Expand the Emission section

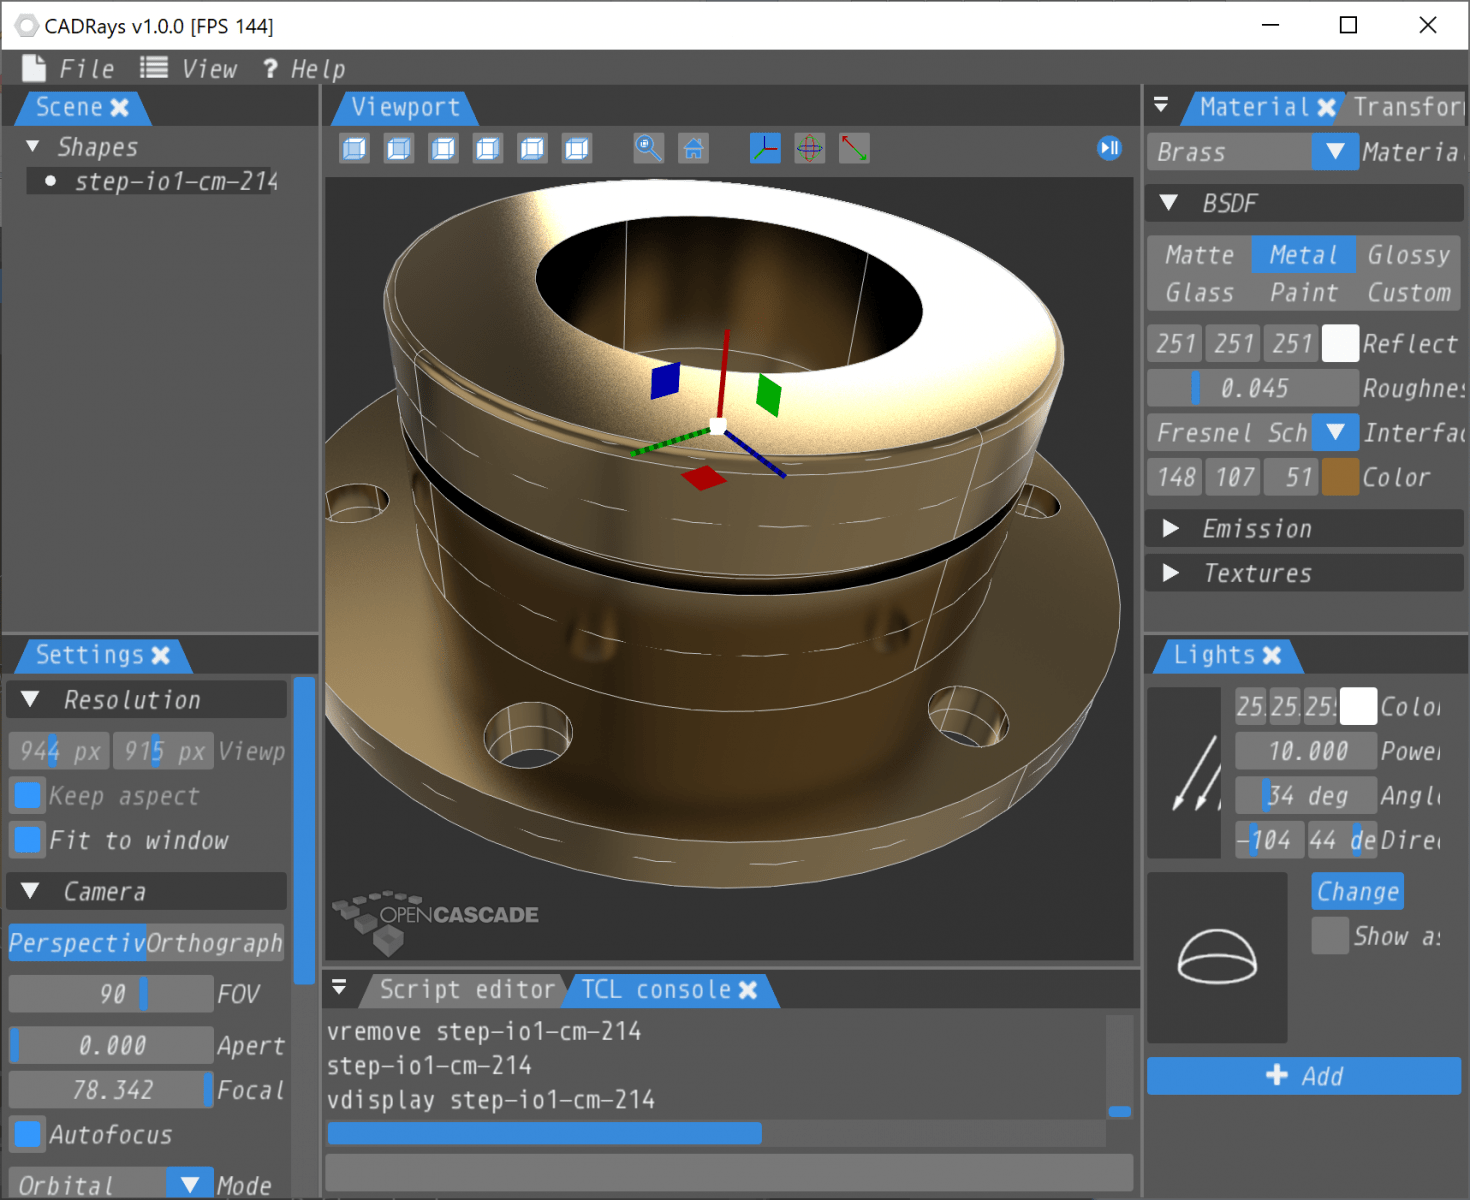coord(1171,528)
